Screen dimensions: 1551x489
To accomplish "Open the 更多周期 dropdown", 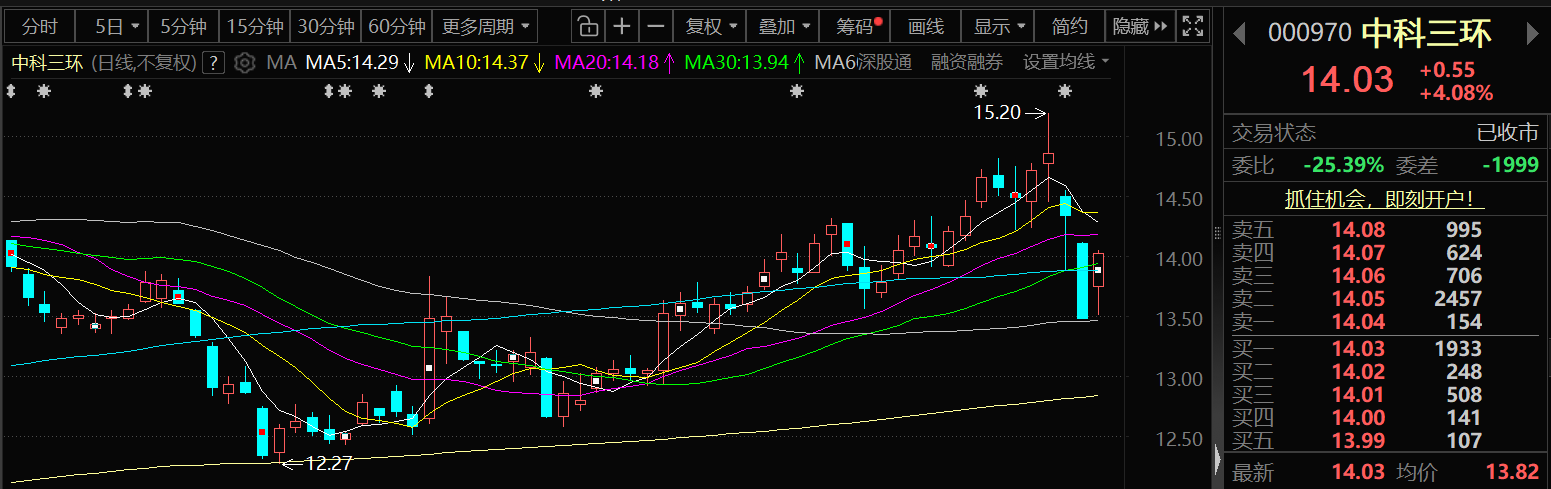I will (x=486, y=26).
